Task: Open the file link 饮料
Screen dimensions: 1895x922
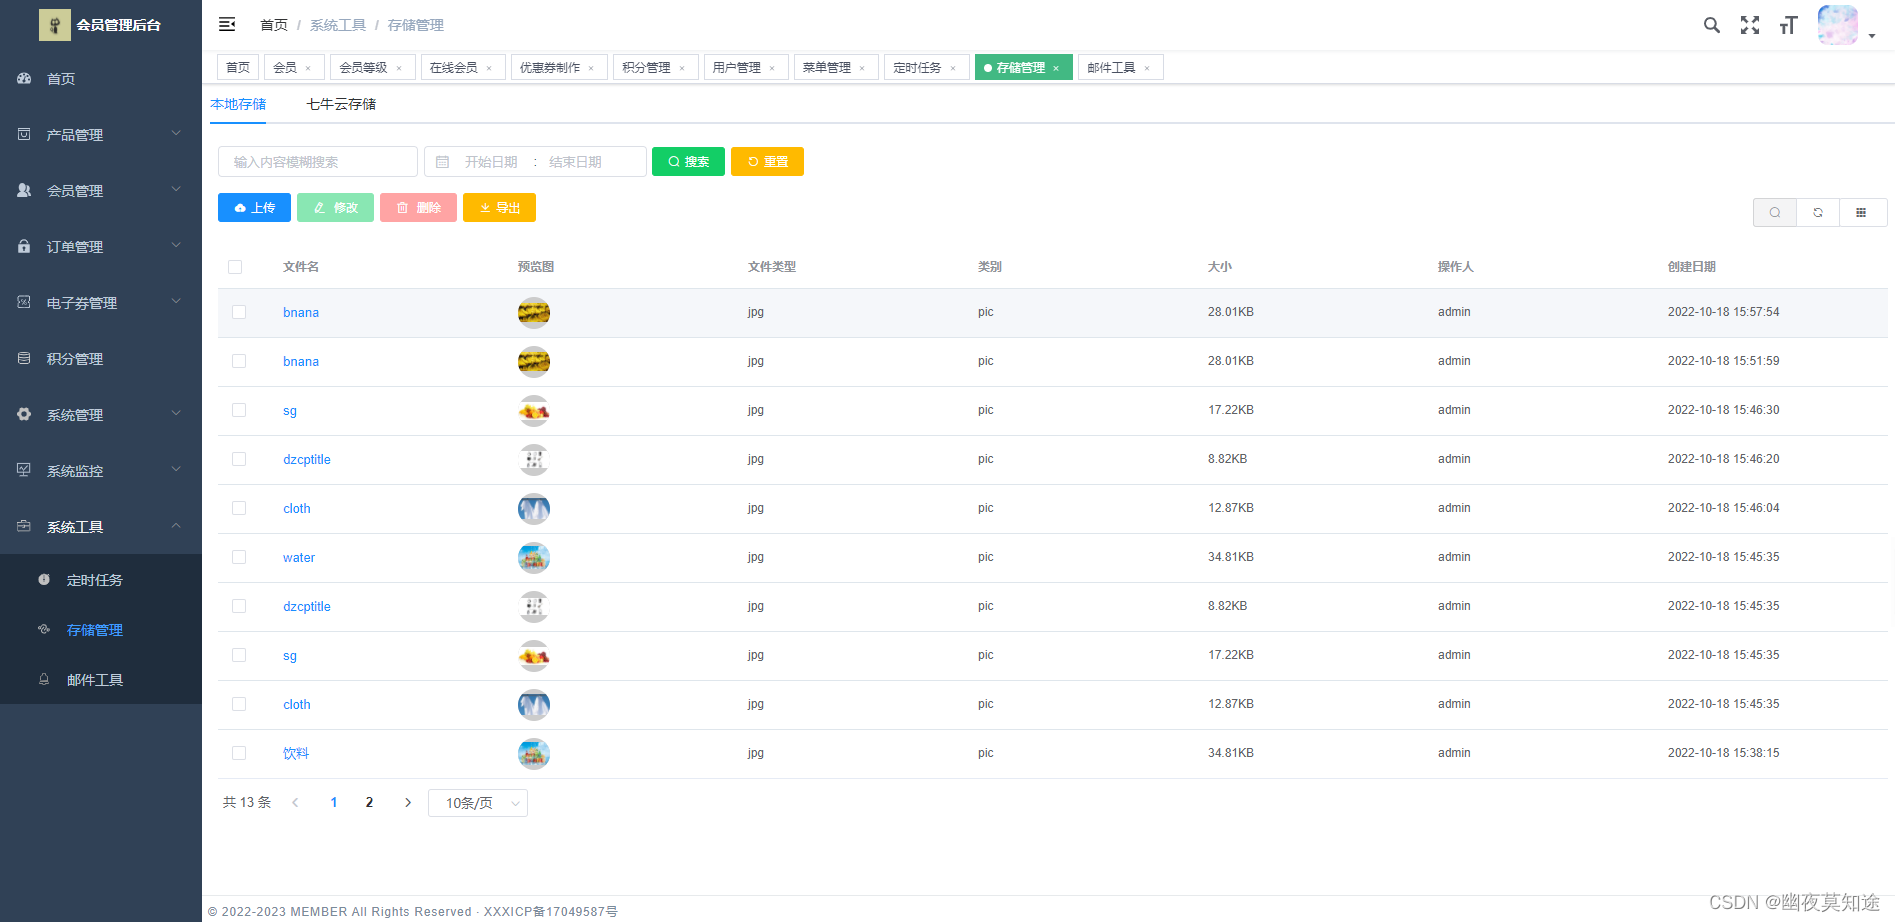Action: click(296, 754)
